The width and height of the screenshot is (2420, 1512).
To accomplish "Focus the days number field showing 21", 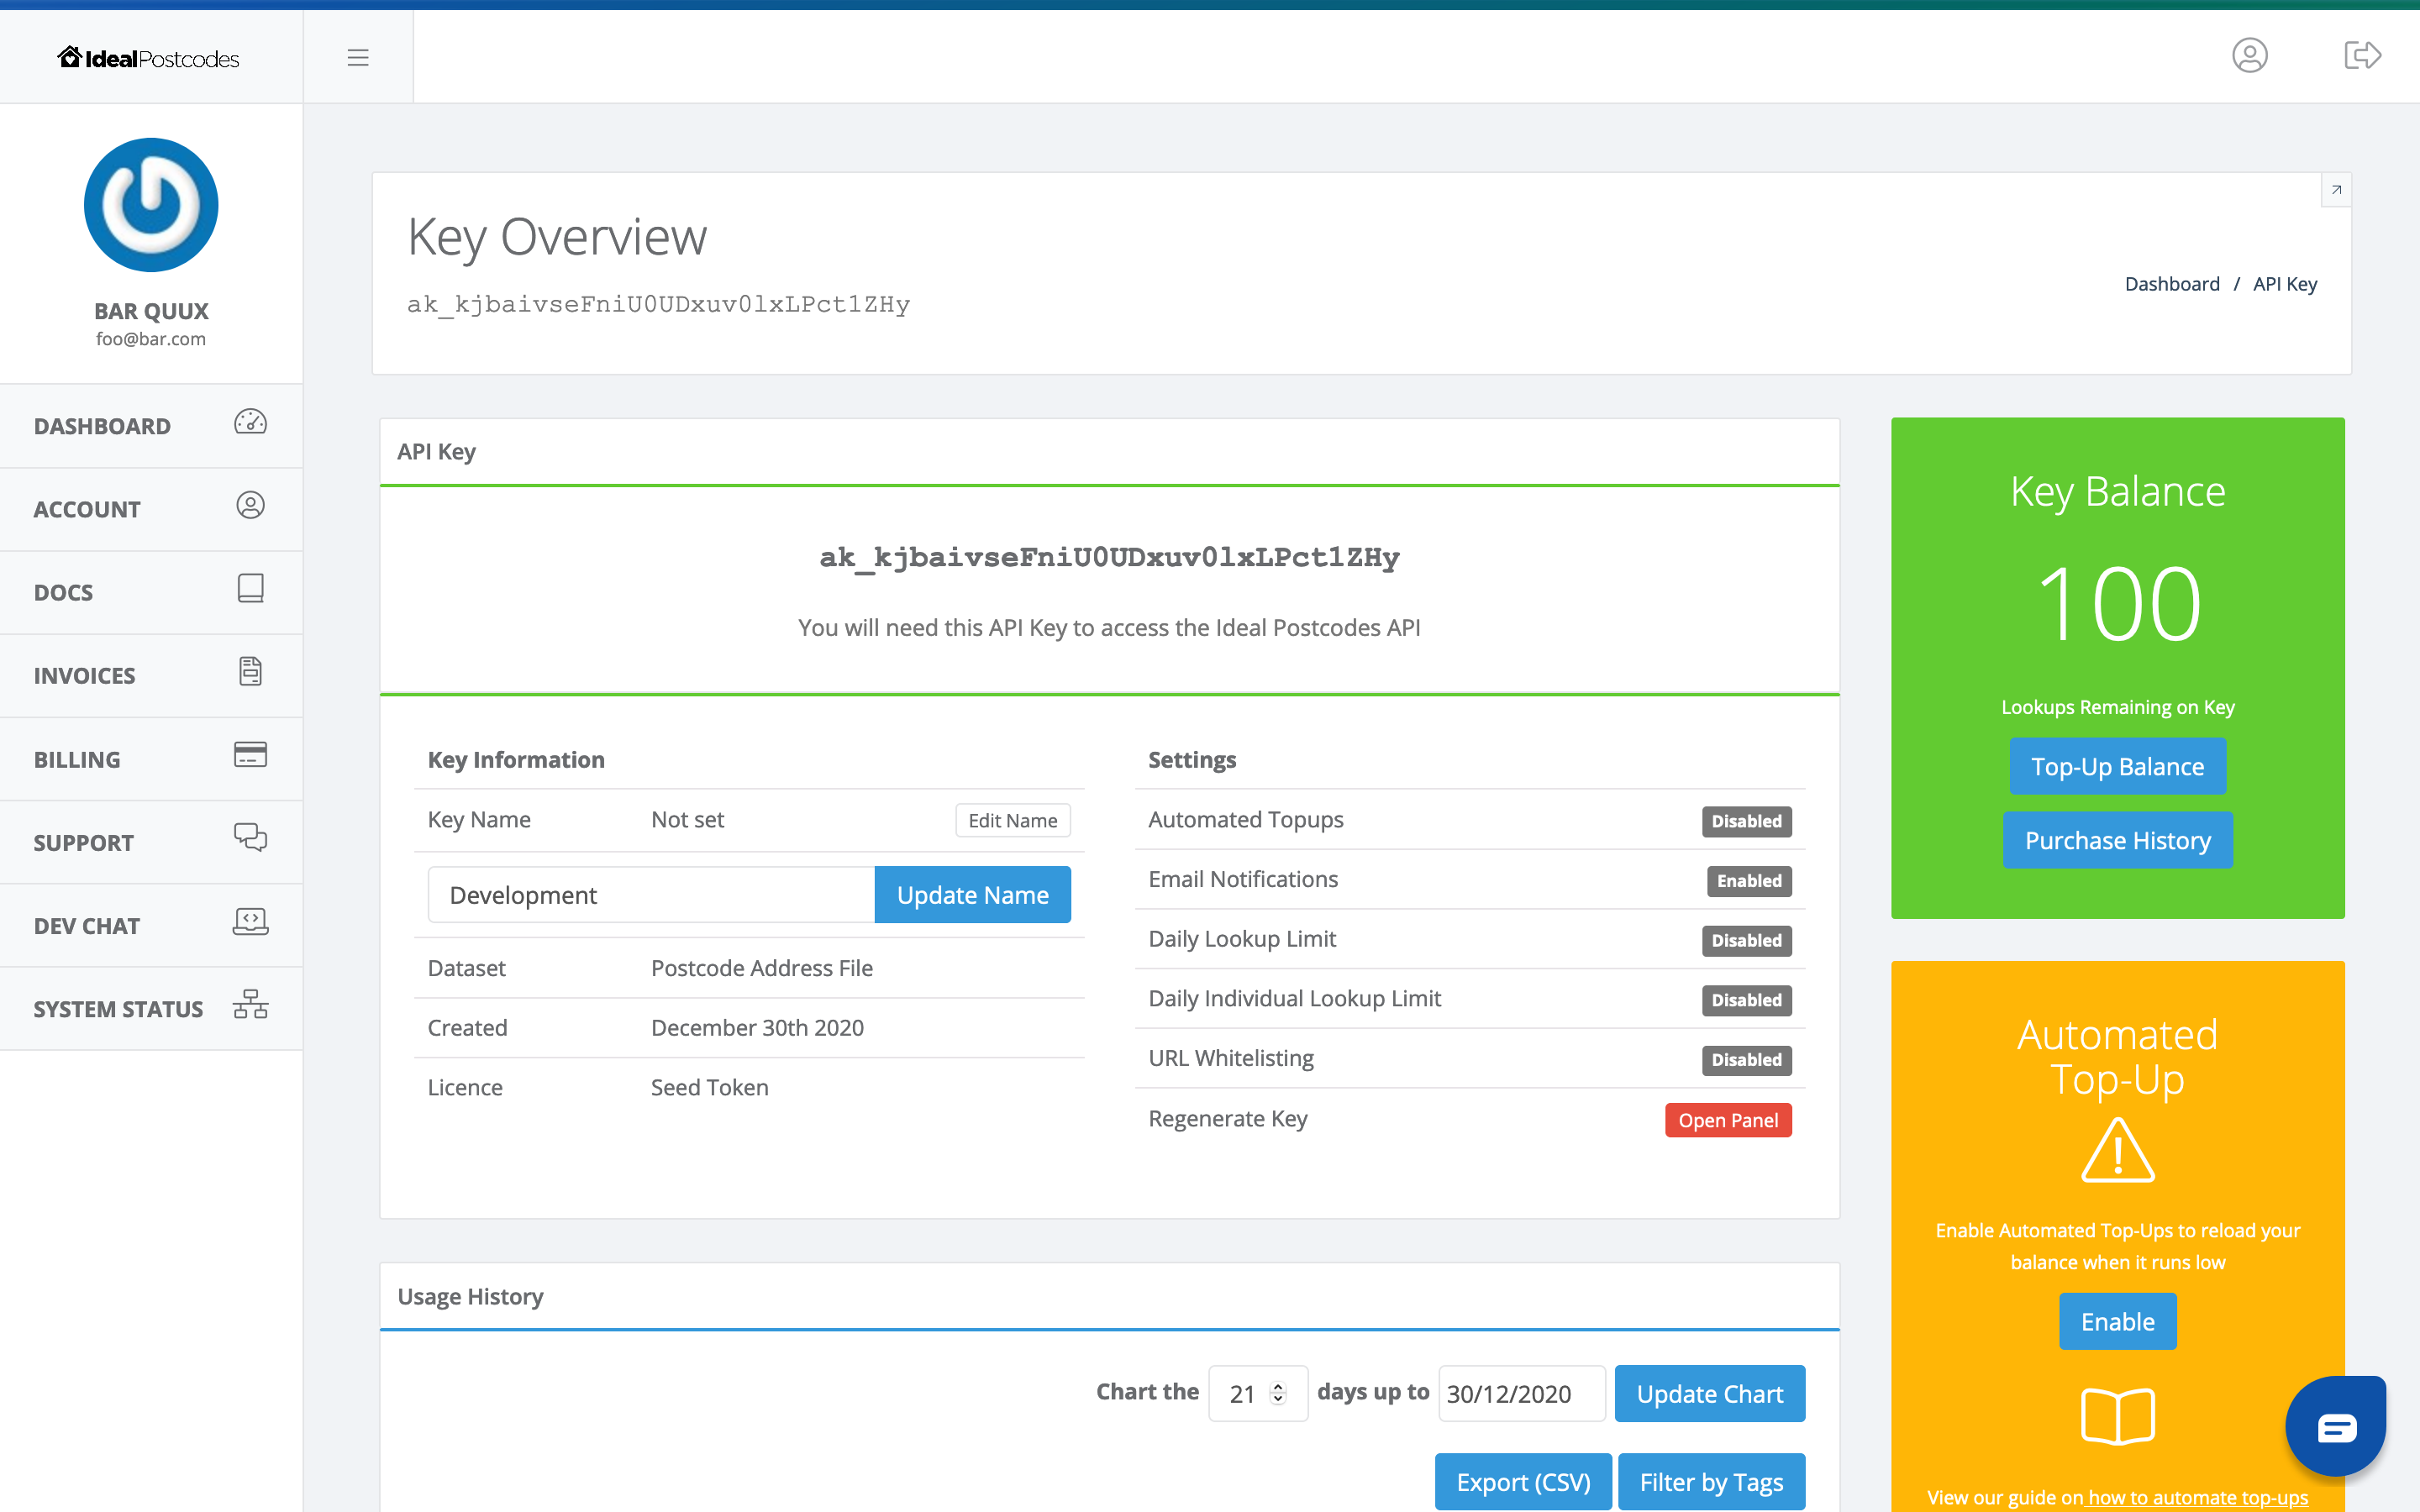I will click(1257, 1393).
